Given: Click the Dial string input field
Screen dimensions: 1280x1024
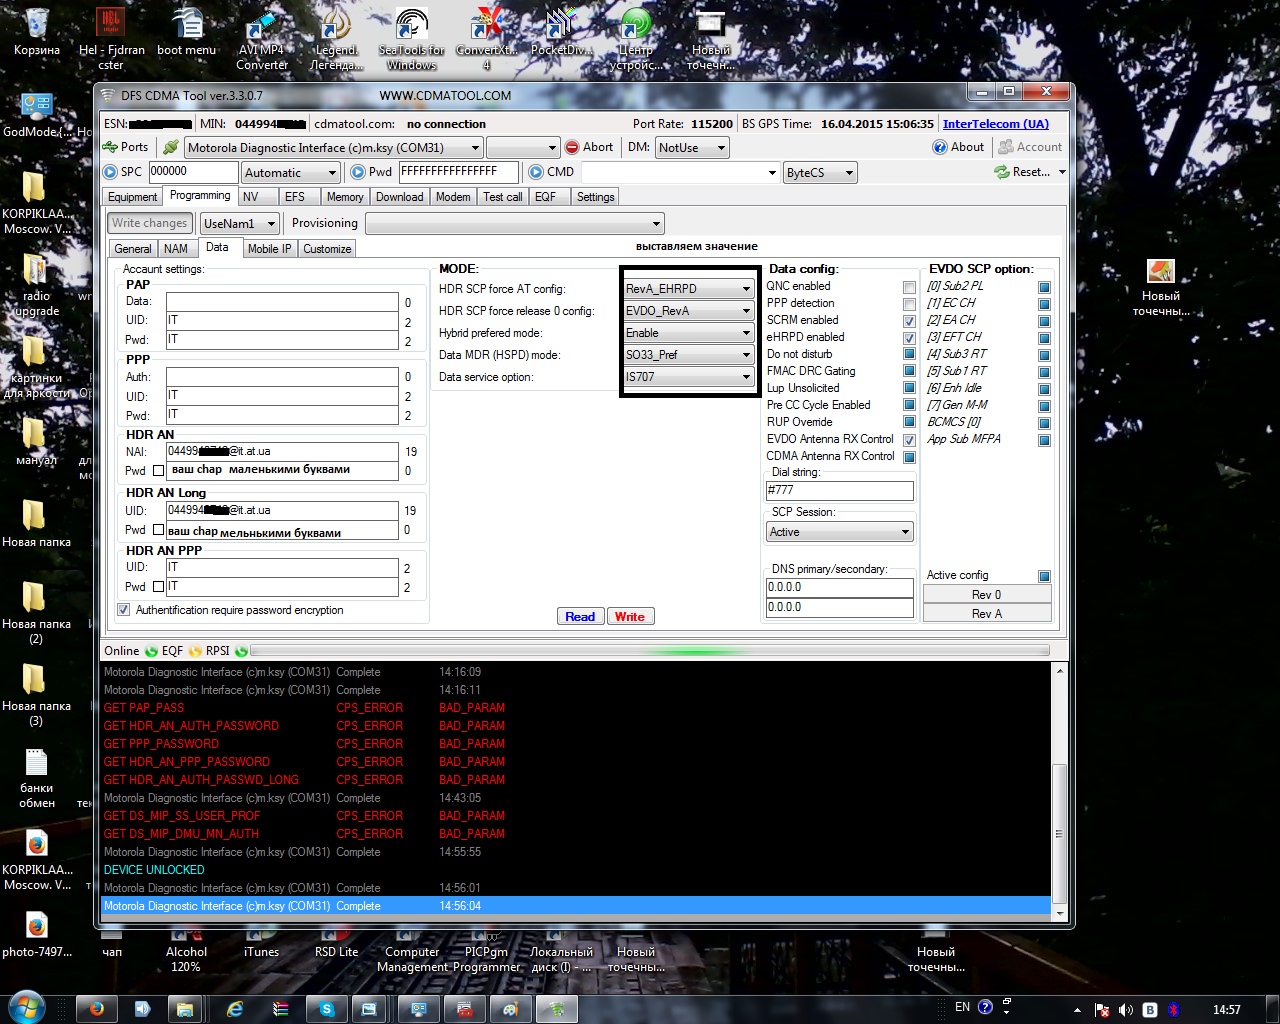Looking at the screenshot, I should [x=839, y=490].
